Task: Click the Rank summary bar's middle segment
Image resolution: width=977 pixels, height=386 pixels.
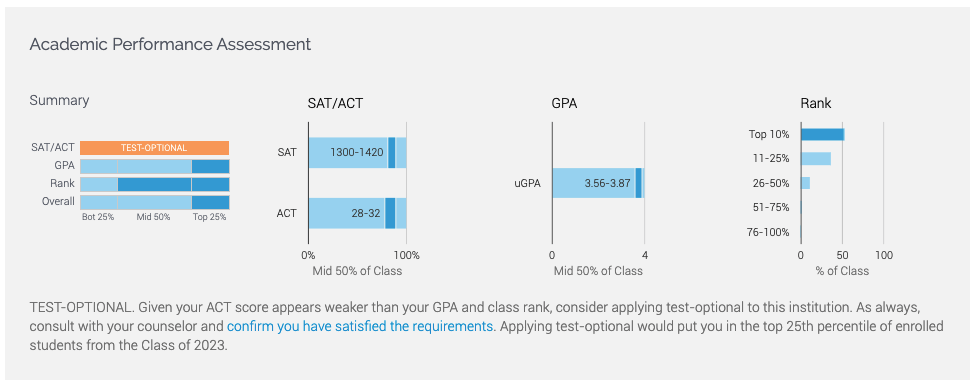Action: (155, 185)
